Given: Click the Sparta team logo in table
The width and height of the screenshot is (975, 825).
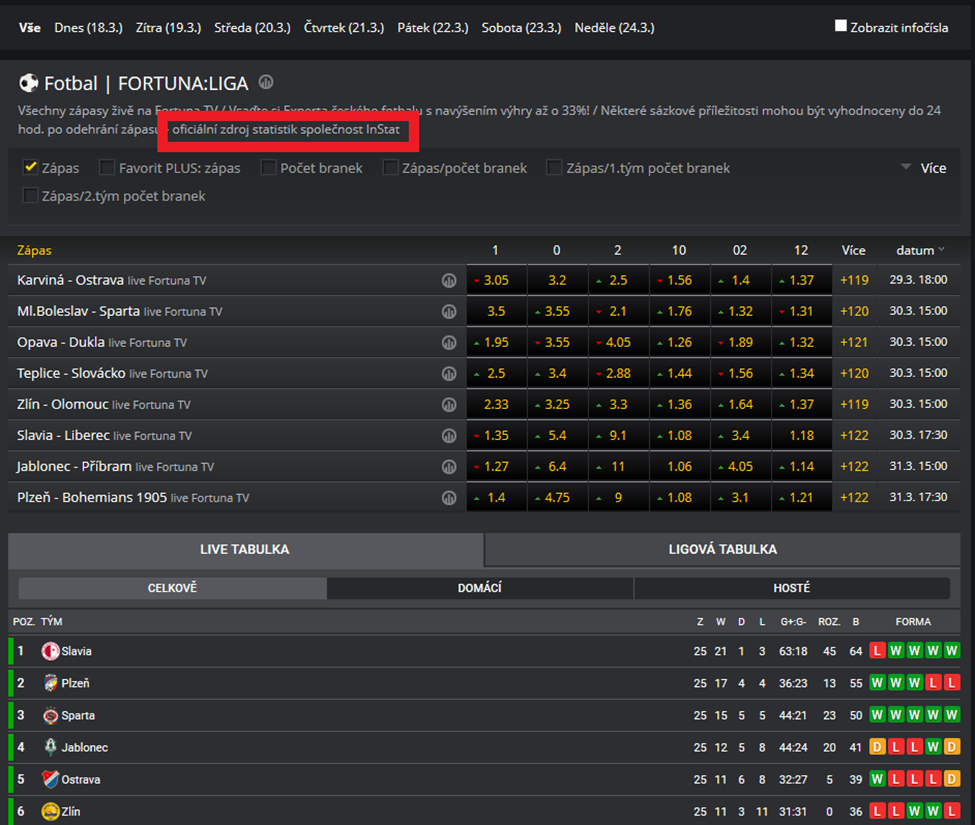Looking at the screenshot, I should [50, 715].
